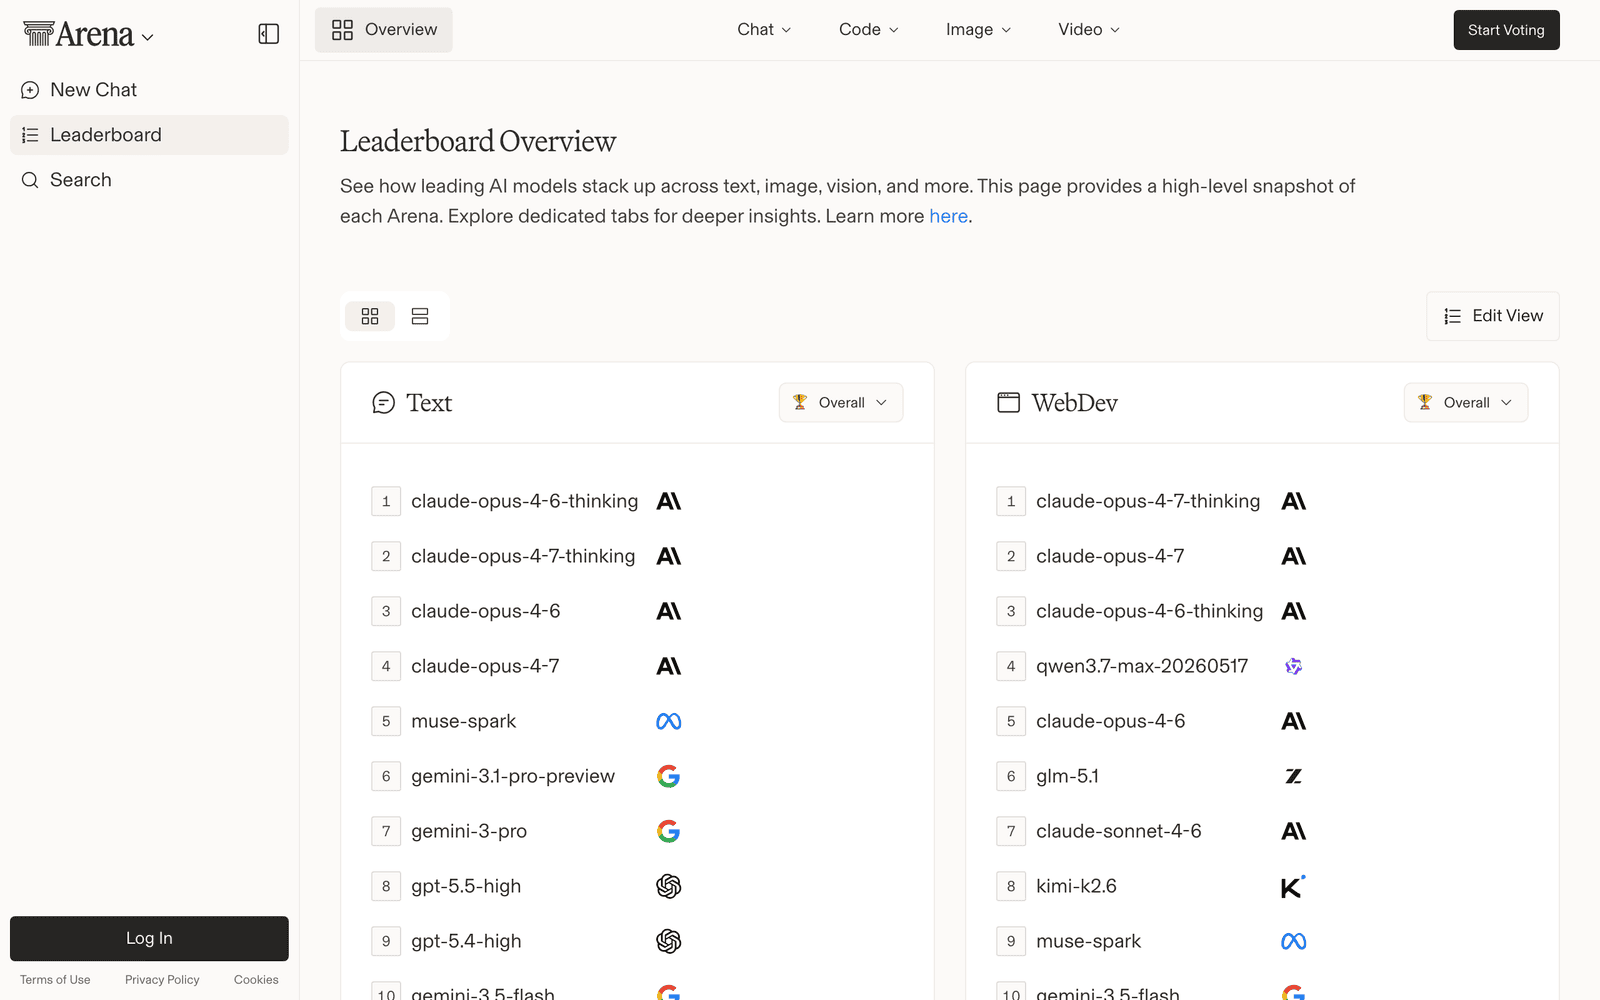The width and height of the screenshot is (1600, 1000).
Task: Open the Cookies link
Action: (x=256, y=980)
